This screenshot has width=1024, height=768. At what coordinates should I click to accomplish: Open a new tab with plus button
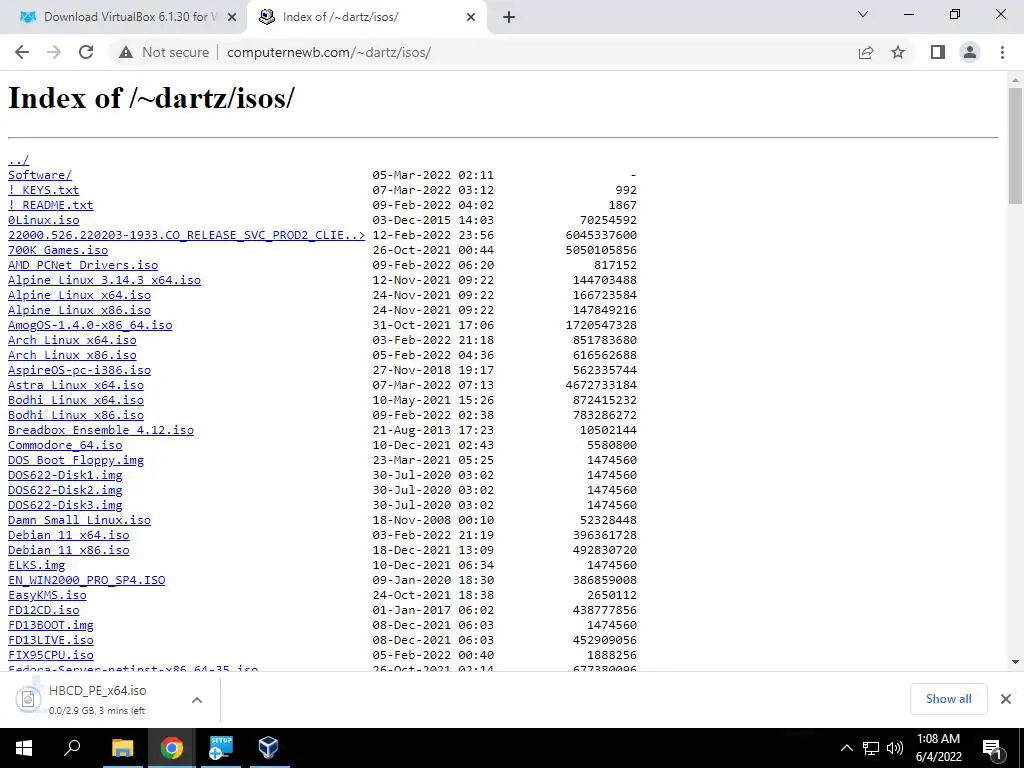point(509,18)
